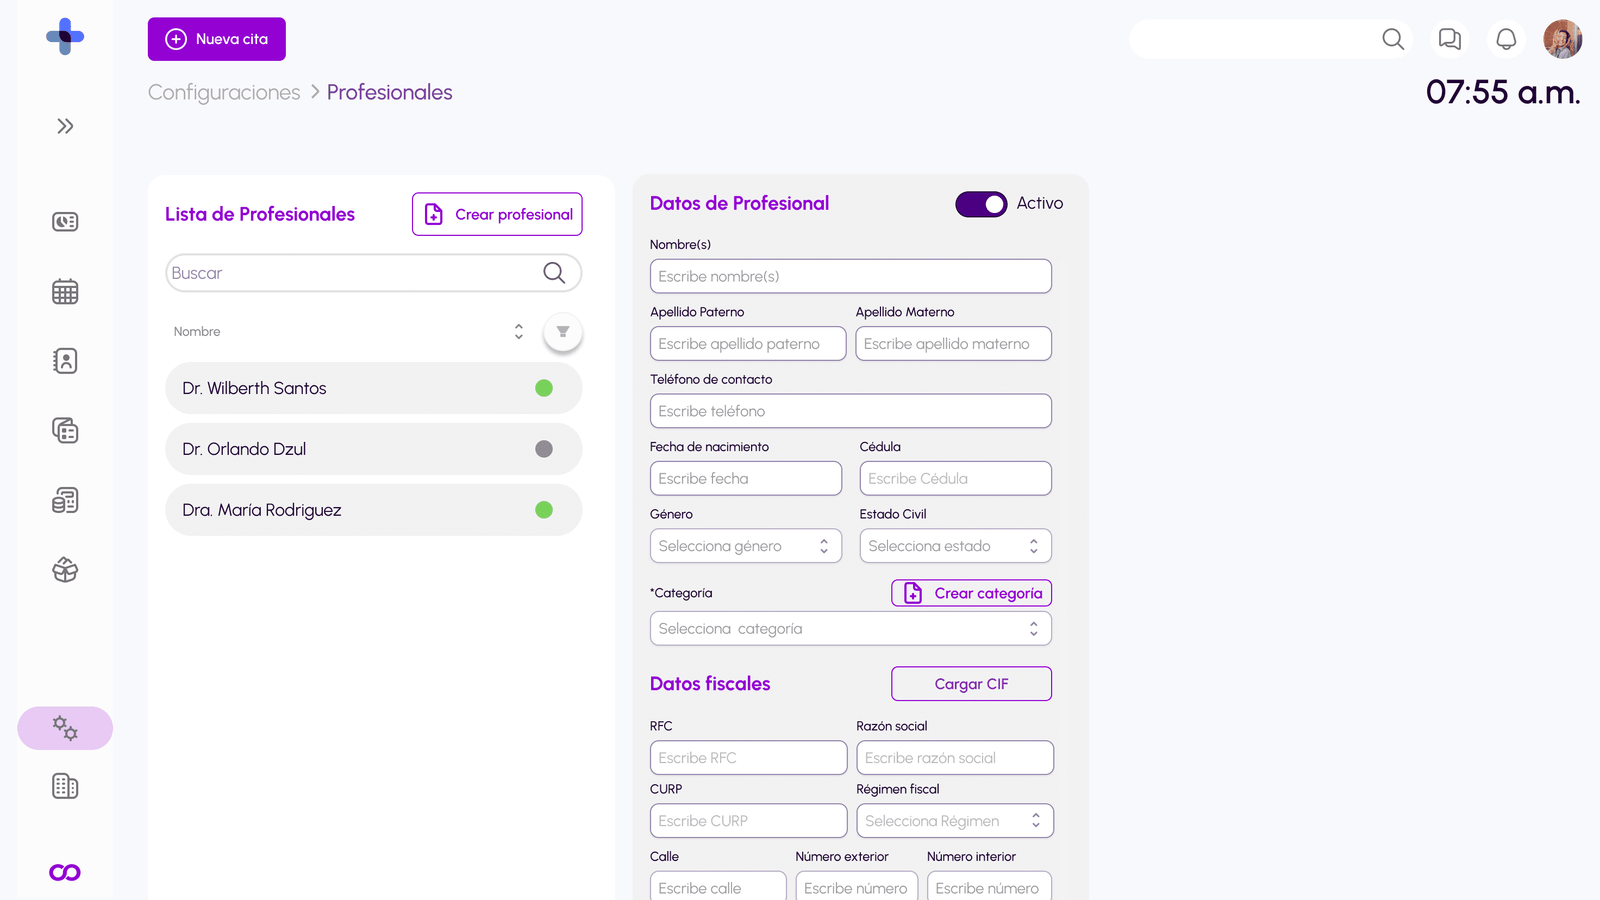Screen dimensions: 1600x900
Task: Expand the Selecciona categoría dropdown
Action: click(850, 628)
